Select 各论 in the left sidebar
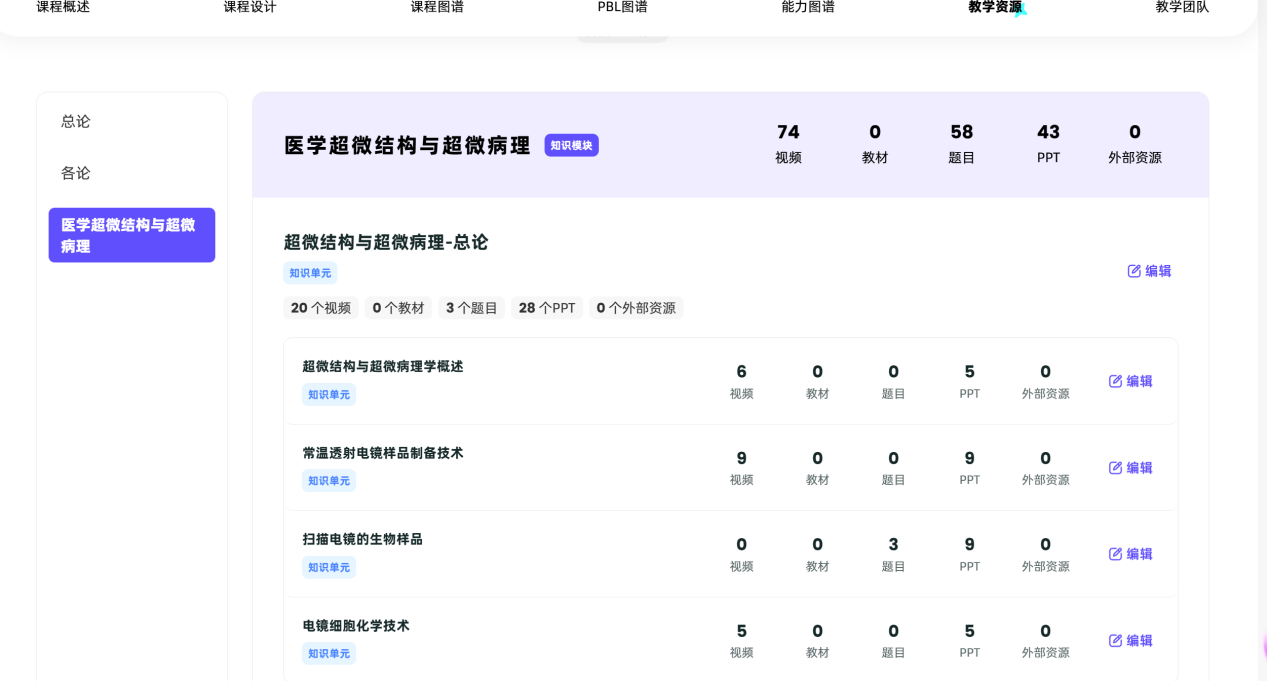Image resolution: width=1267 pixels, height=681 pixels. click(76, 173)
